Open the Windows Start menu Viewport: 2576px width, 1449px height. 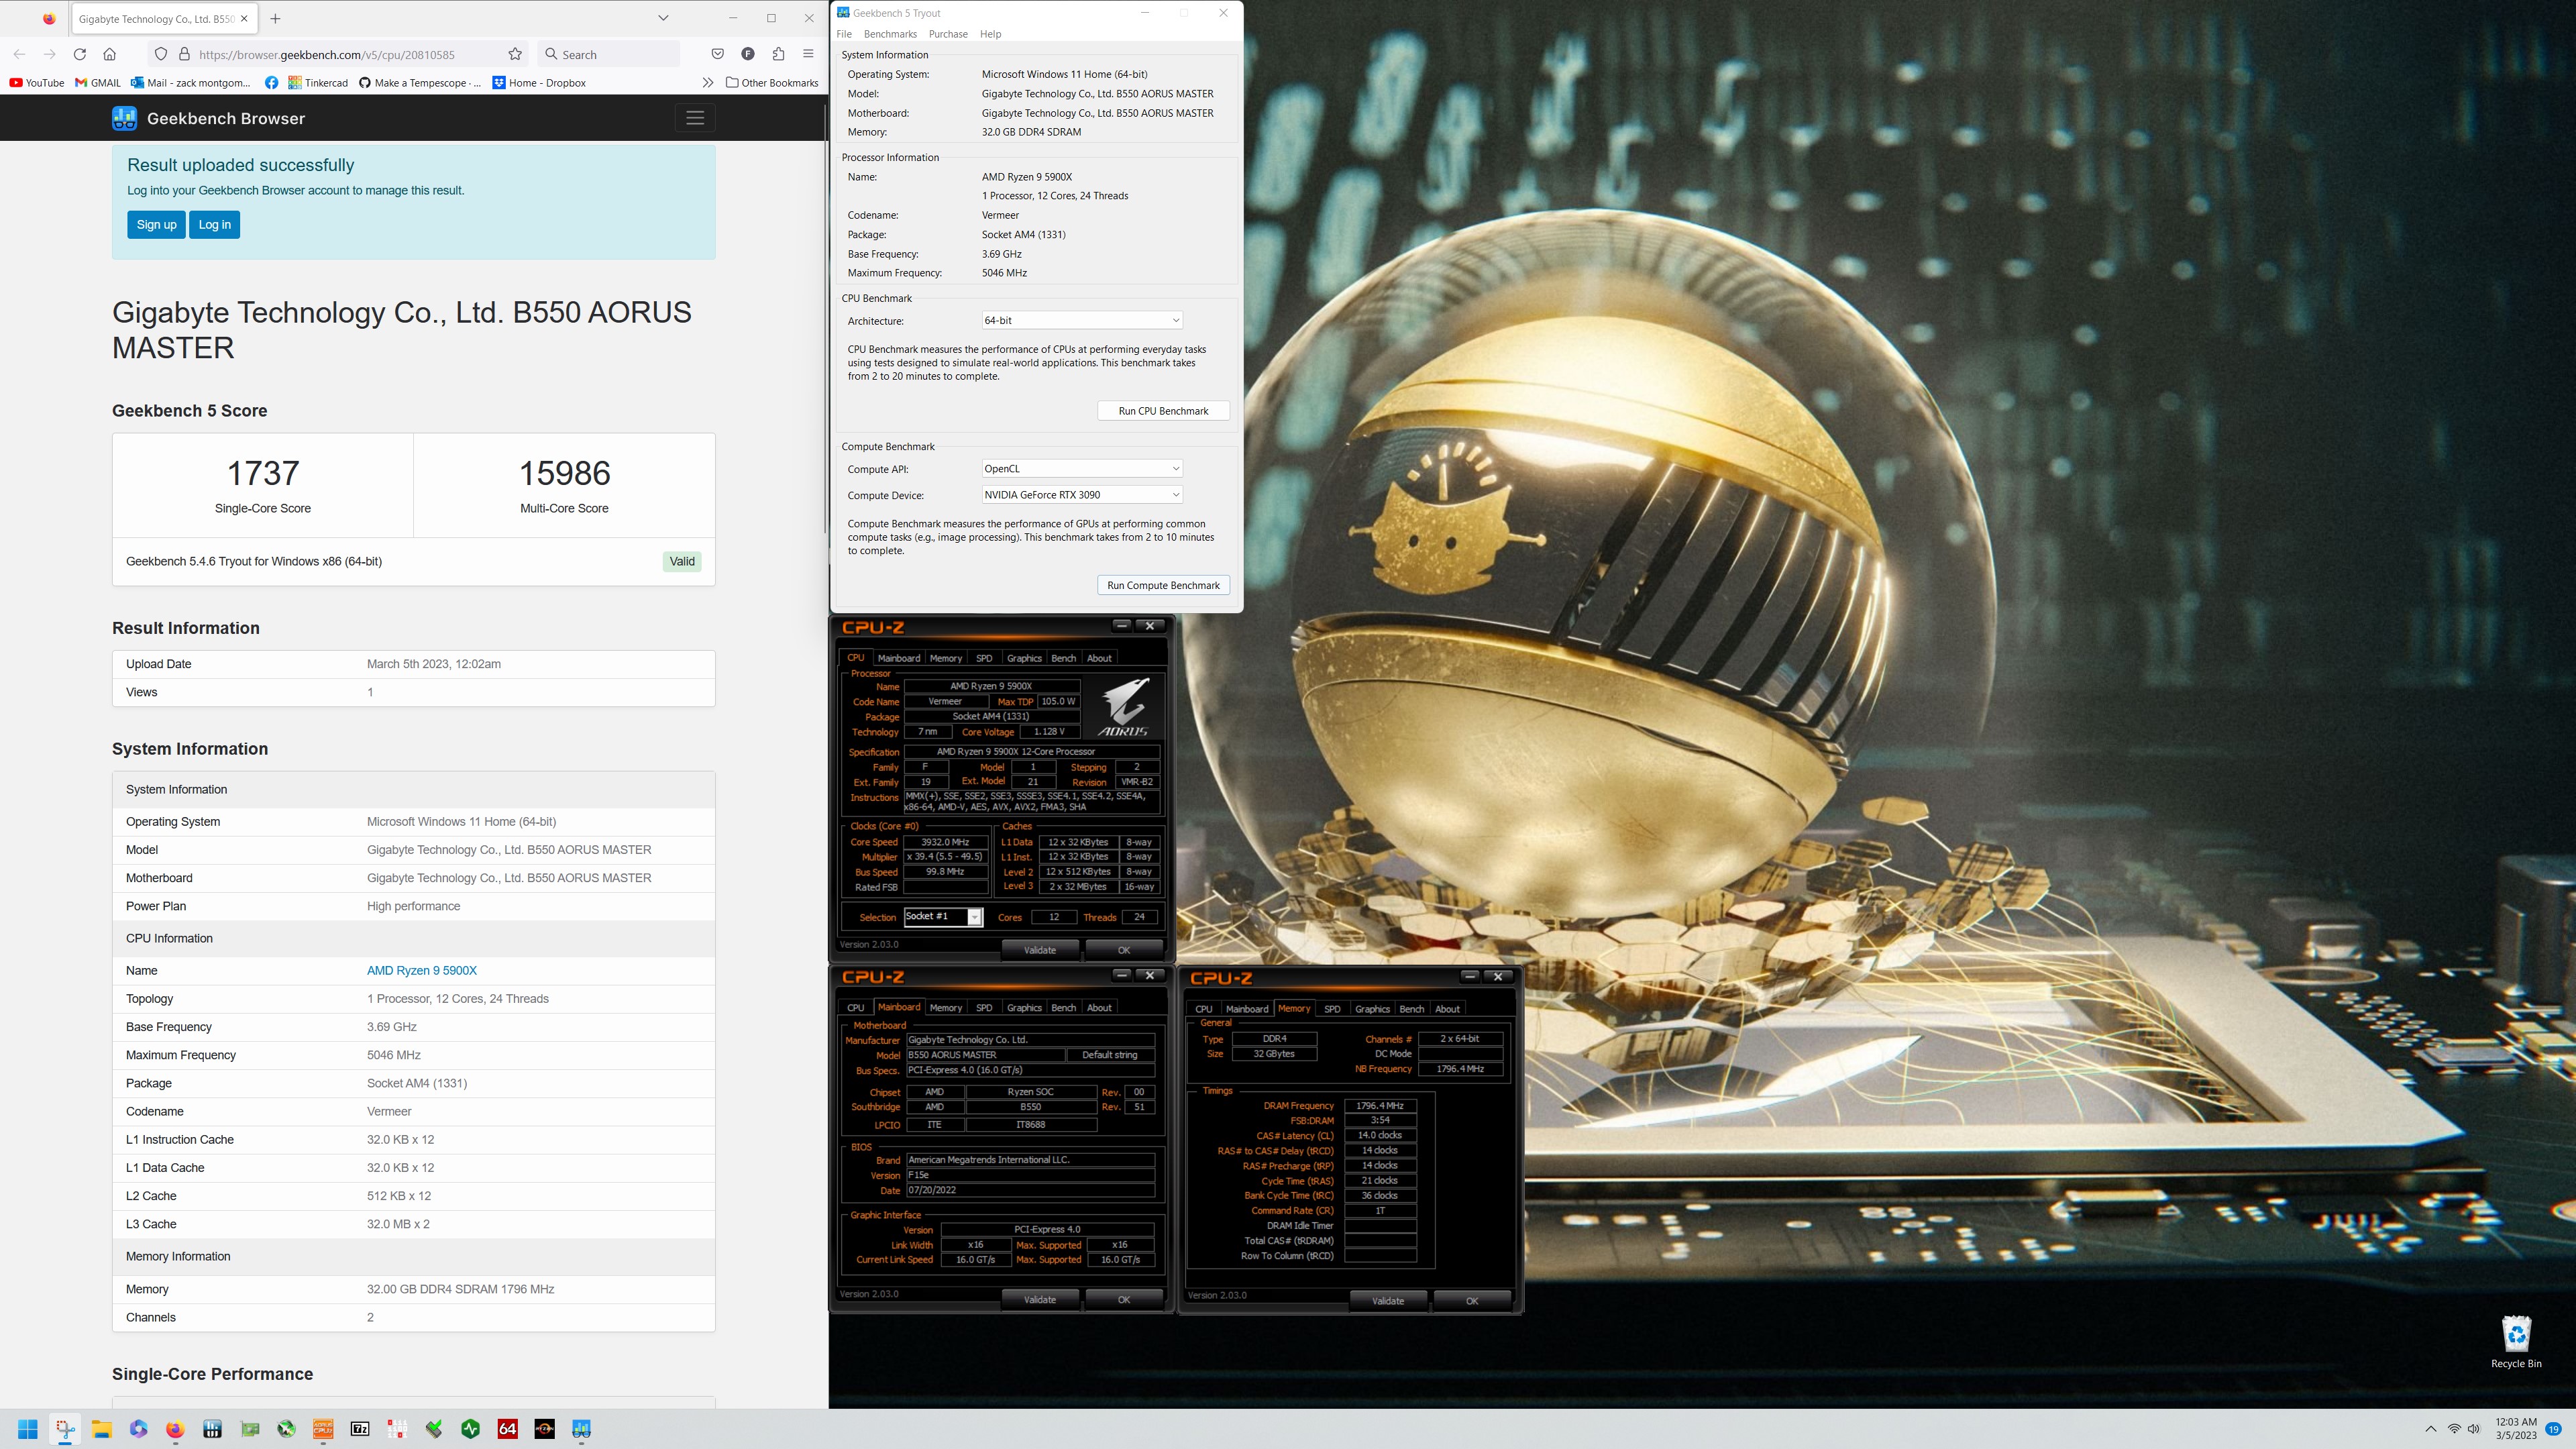click(27, 1429)
